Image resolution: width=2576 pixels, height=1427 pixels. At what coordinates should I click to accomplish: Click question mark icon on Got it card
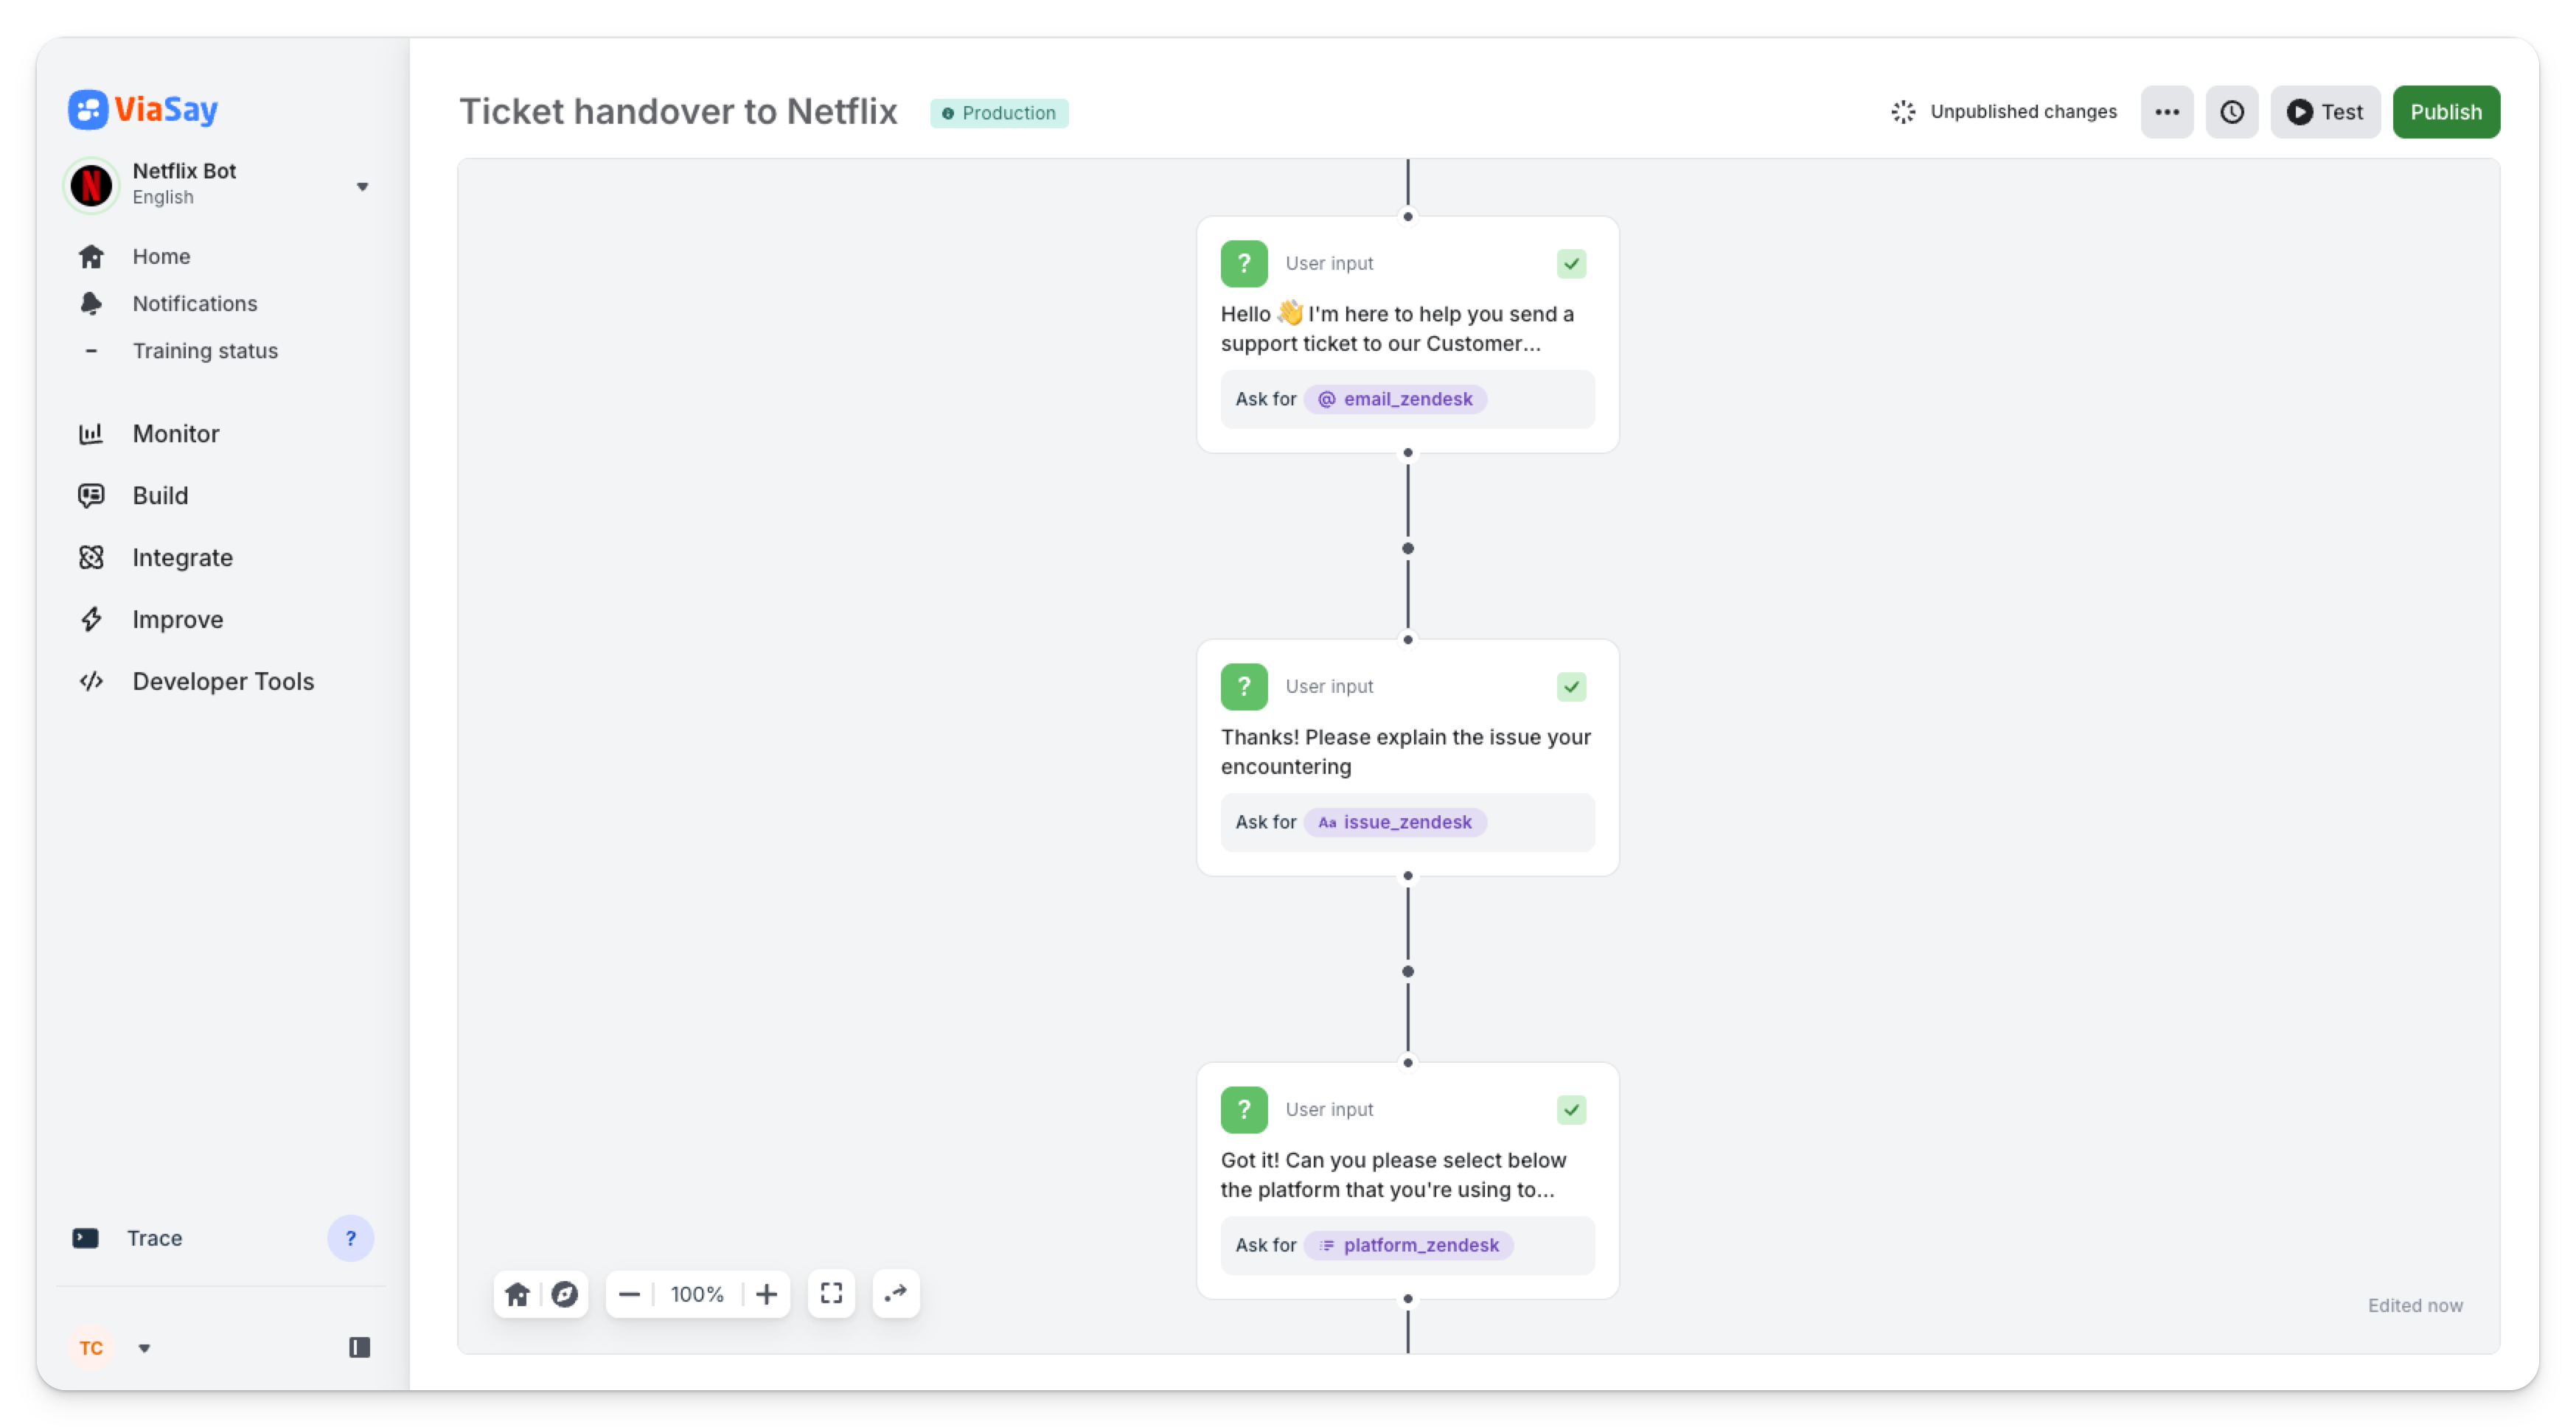1244,1110
